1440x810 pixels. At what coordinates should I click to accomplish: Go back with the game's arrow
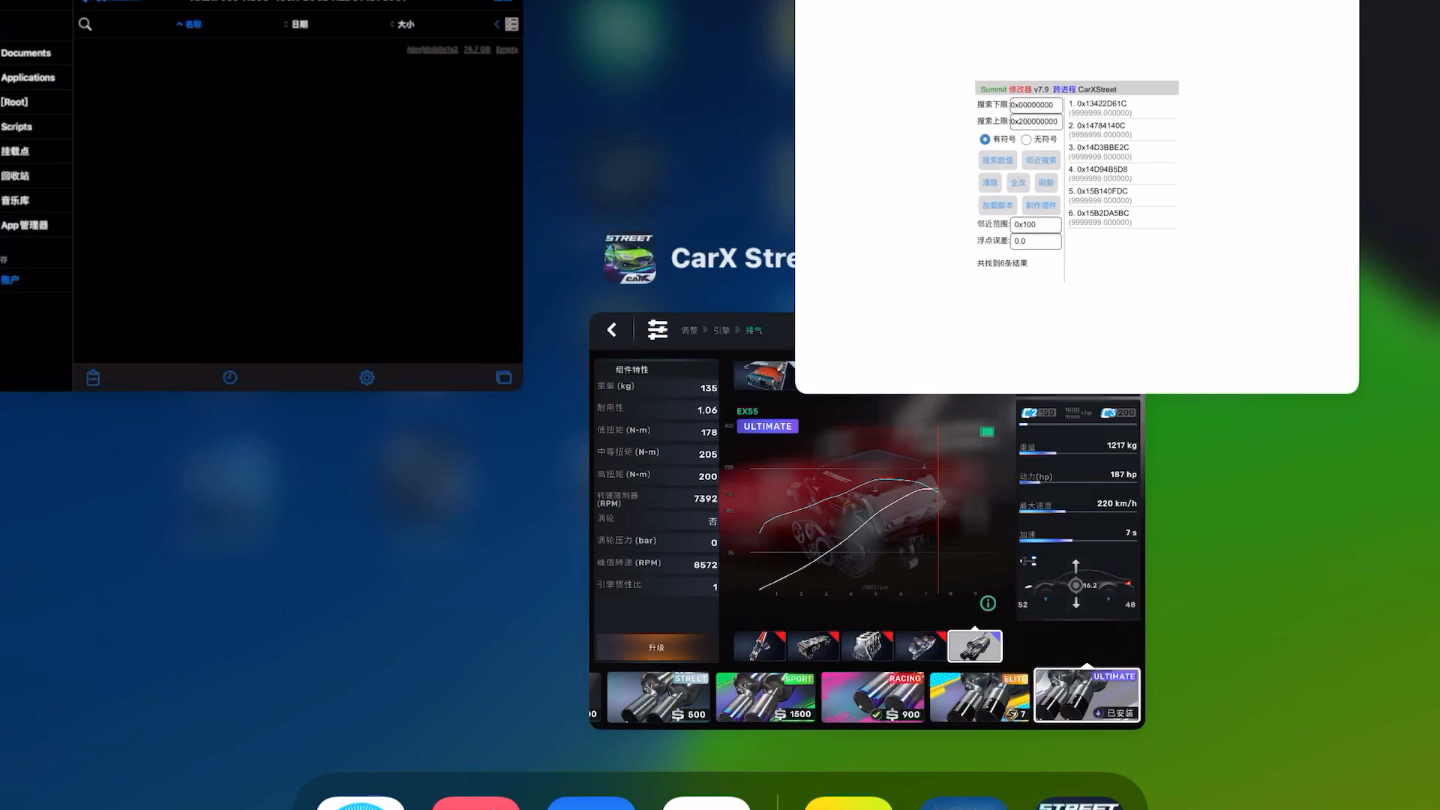click(612, 329)
